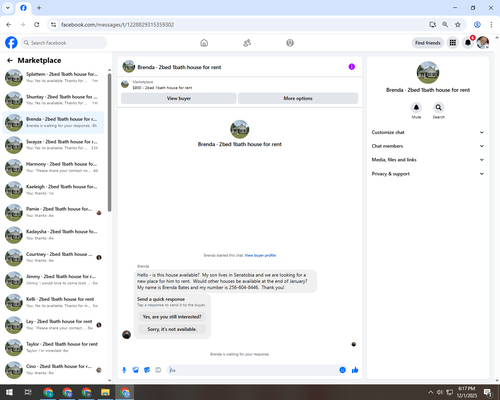Open the emoji picker in message box
This screenshot has width=500, height=400.
click(342, 370)
